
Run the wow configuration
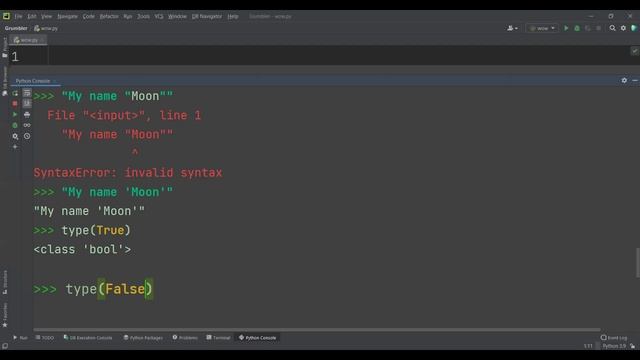[566, 28]
